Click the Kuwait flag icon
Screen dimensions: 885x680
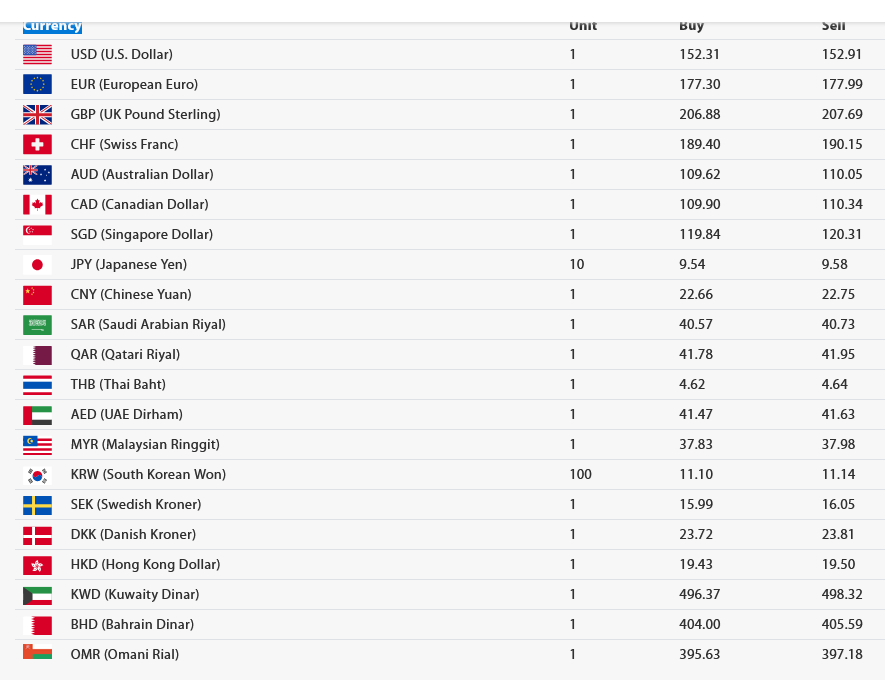[x=37, y=595]
